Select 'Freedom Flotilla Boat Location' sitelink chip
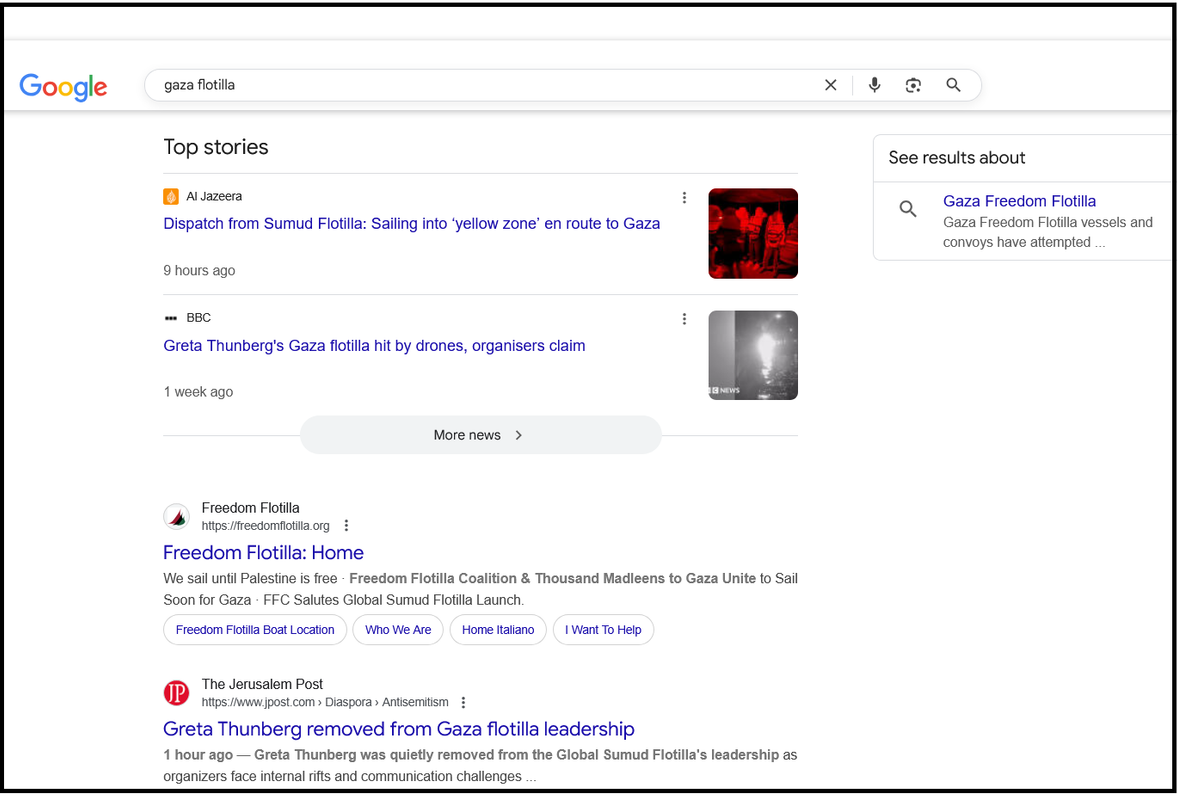1178x800 pixels. [255, 629]
